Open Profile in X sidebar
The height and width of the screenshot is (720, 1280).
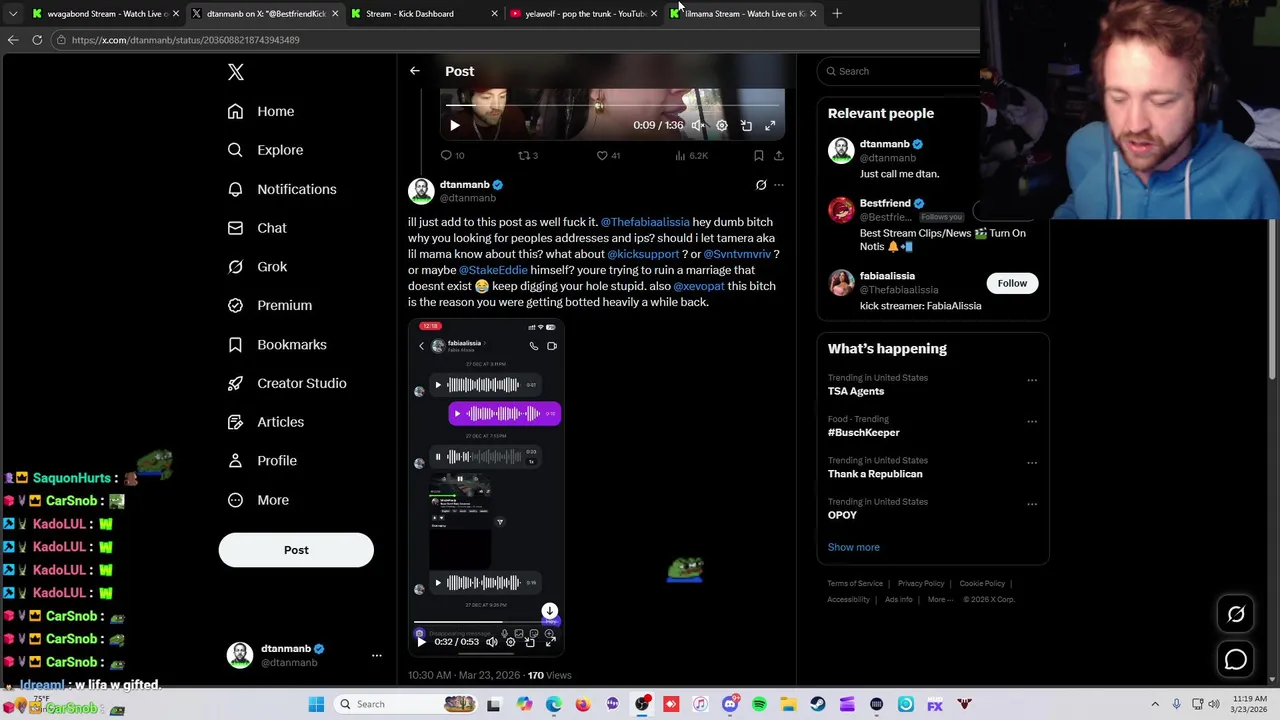(x=262, y=461)
